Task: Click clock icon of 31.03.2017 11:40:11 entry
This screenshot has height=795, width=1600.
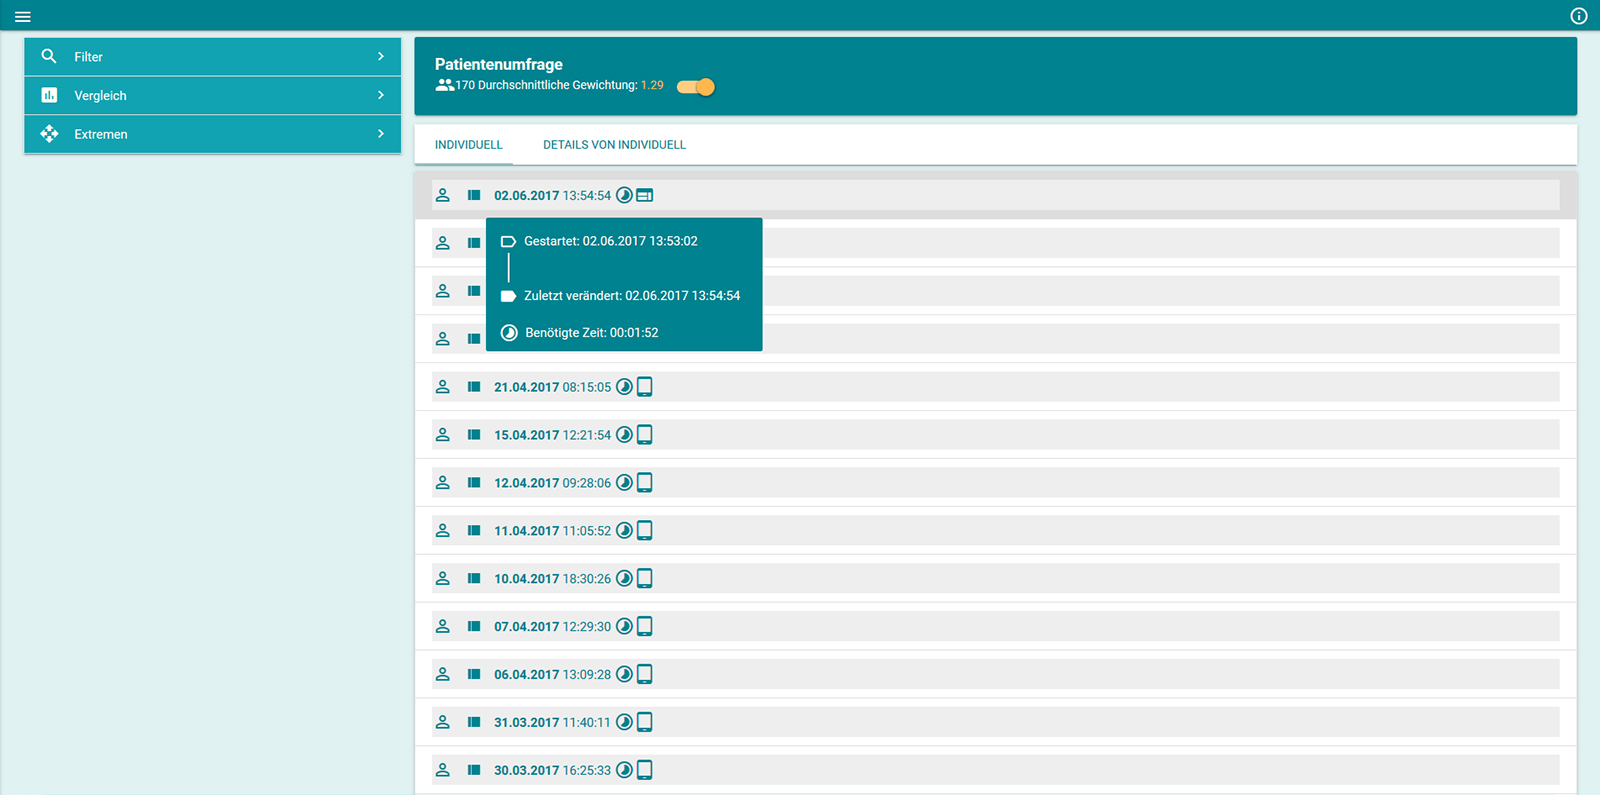Action: [624, 722]
